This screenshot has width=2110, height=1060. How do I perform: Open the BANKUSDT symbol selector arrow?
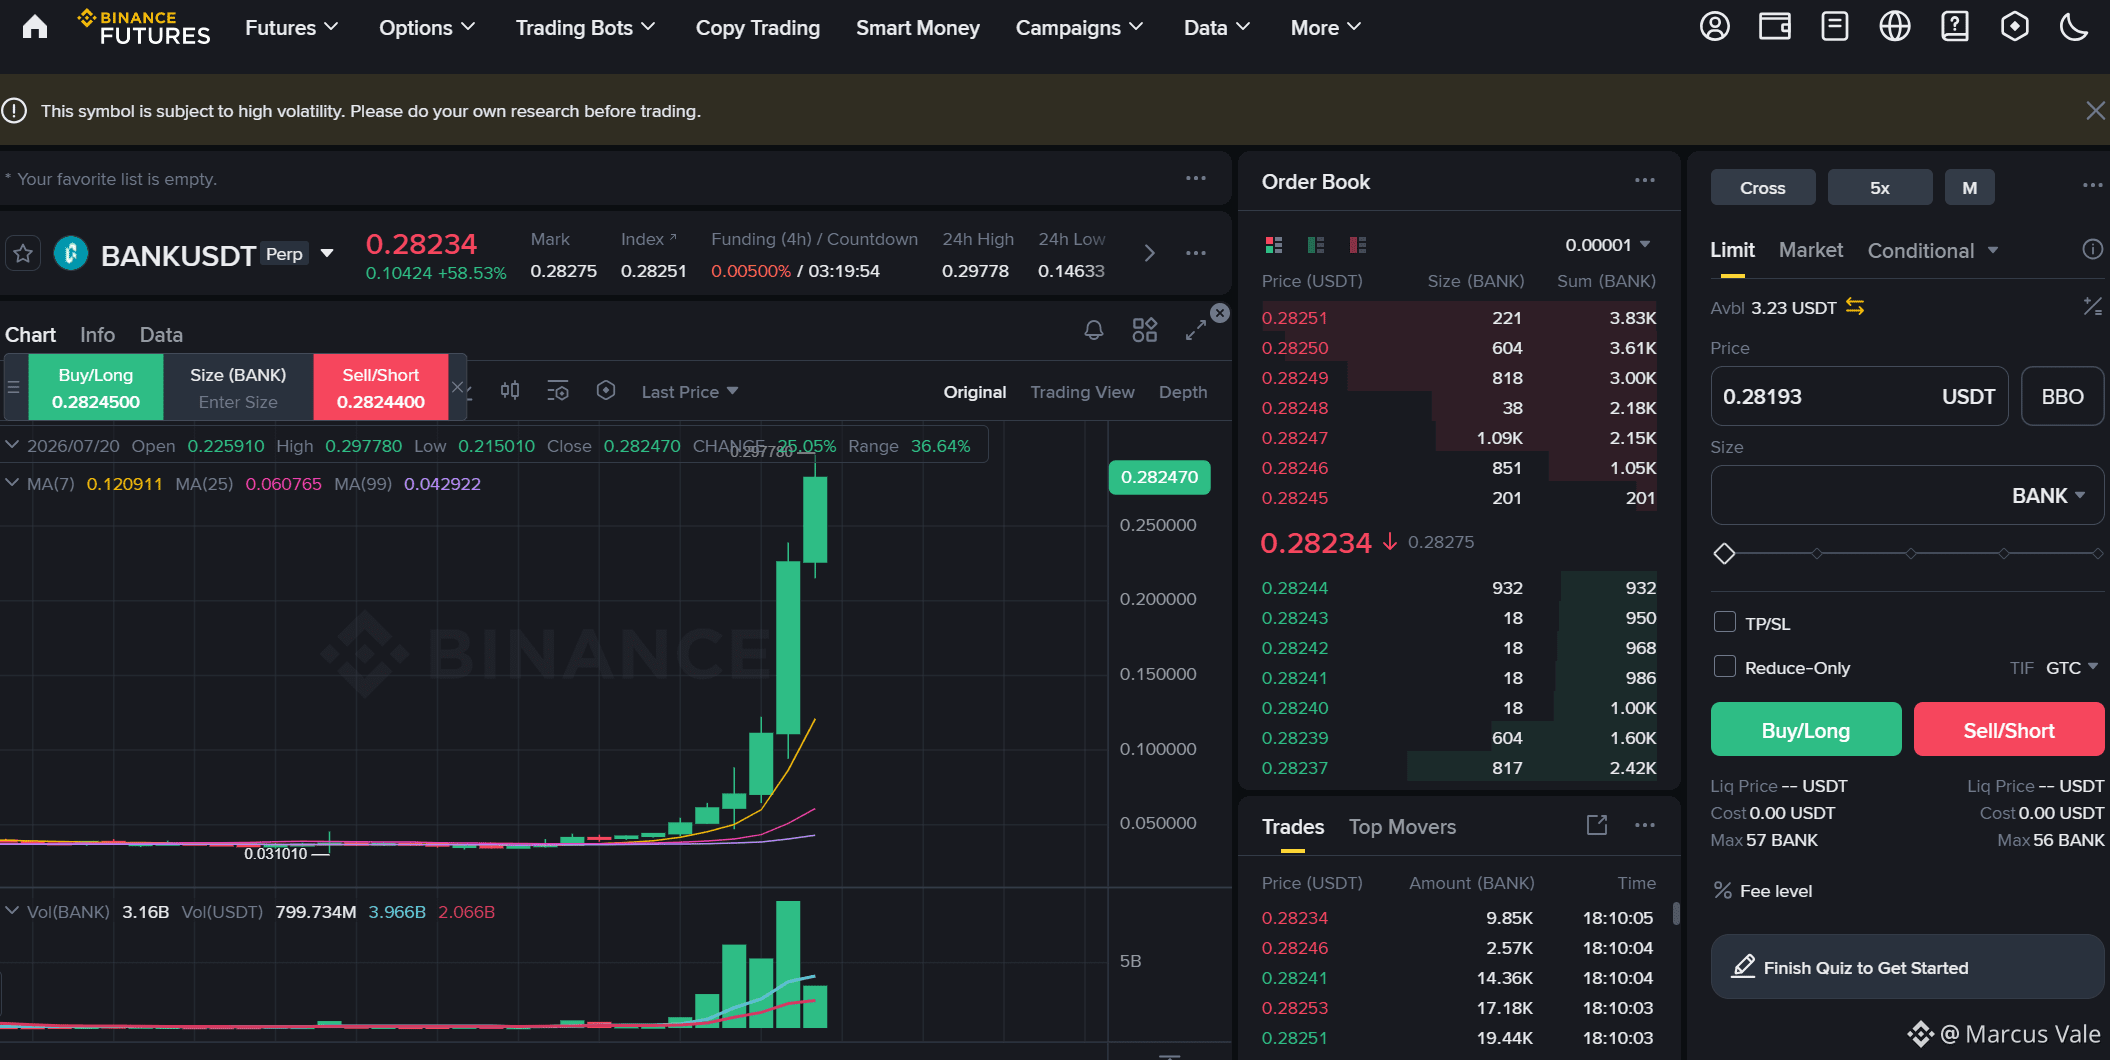point(327,254)
